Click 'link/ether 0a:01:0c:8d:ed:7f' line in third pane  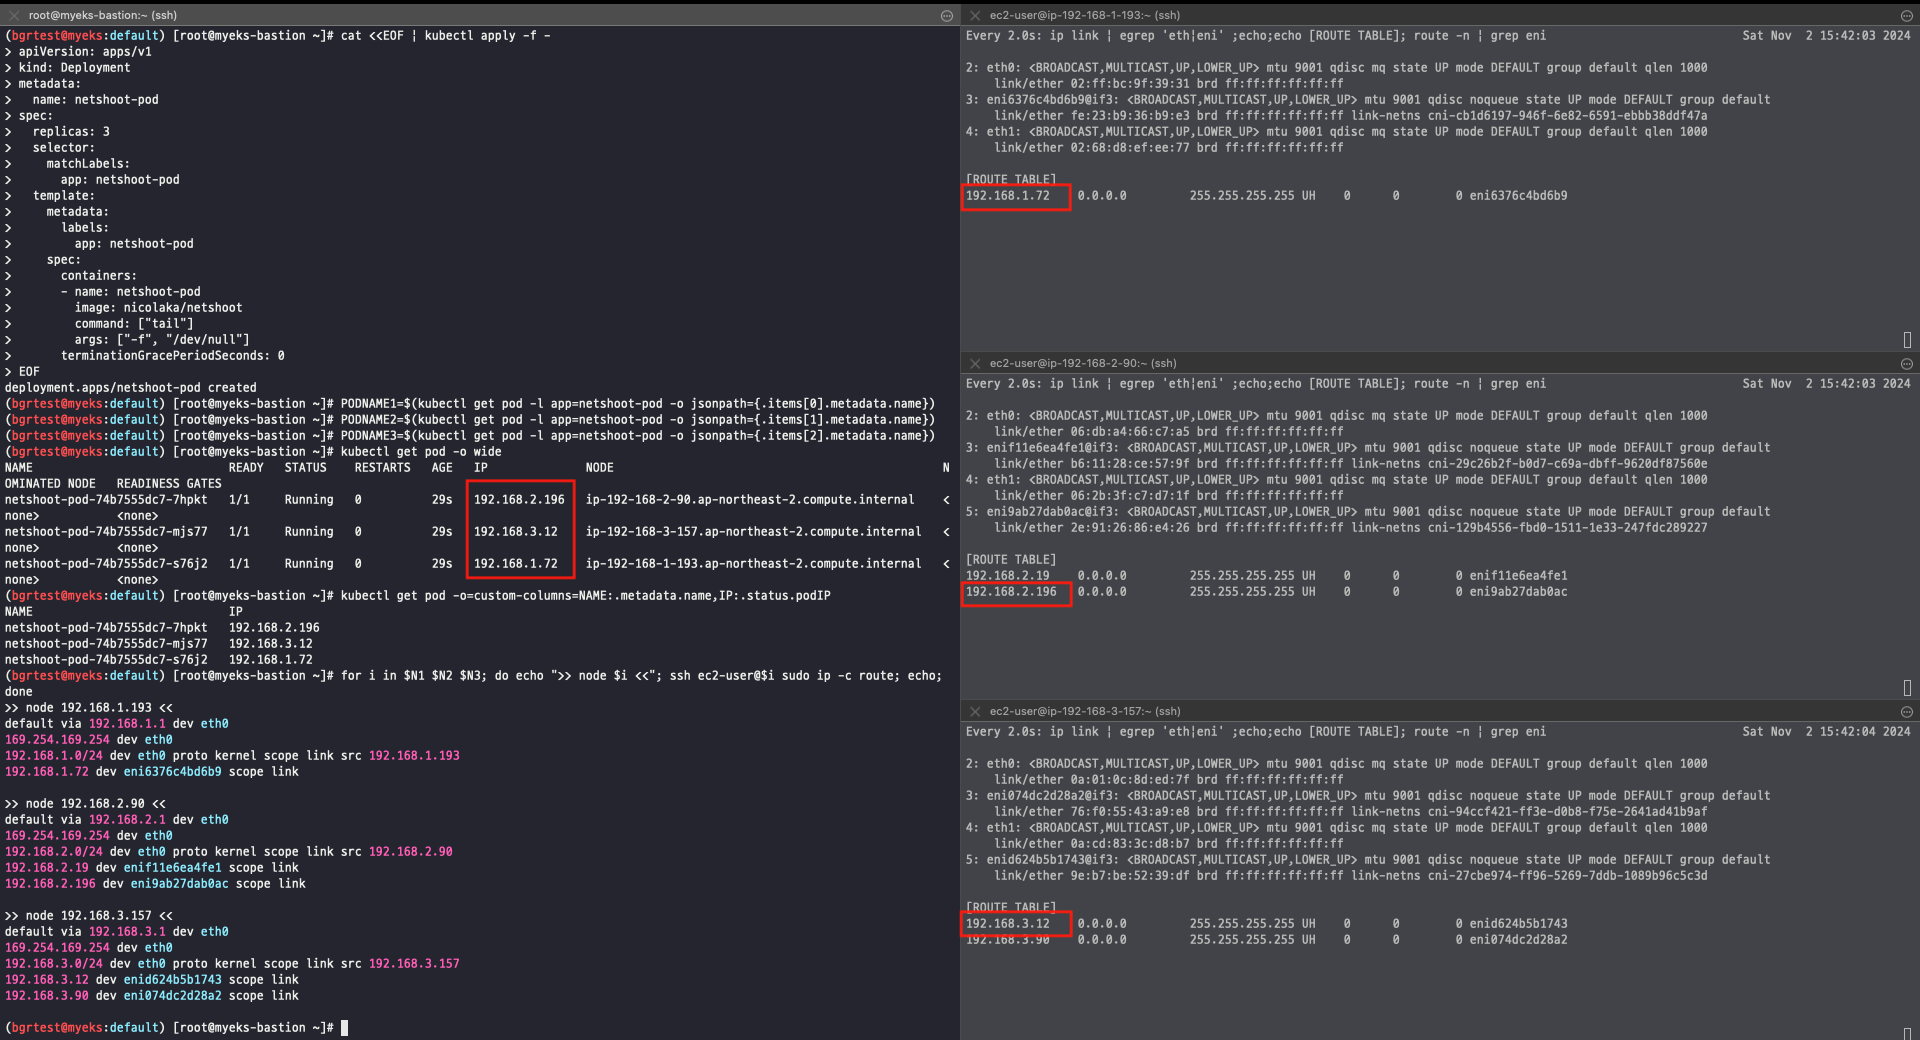pyautogui.click(x=1169, y=779)
